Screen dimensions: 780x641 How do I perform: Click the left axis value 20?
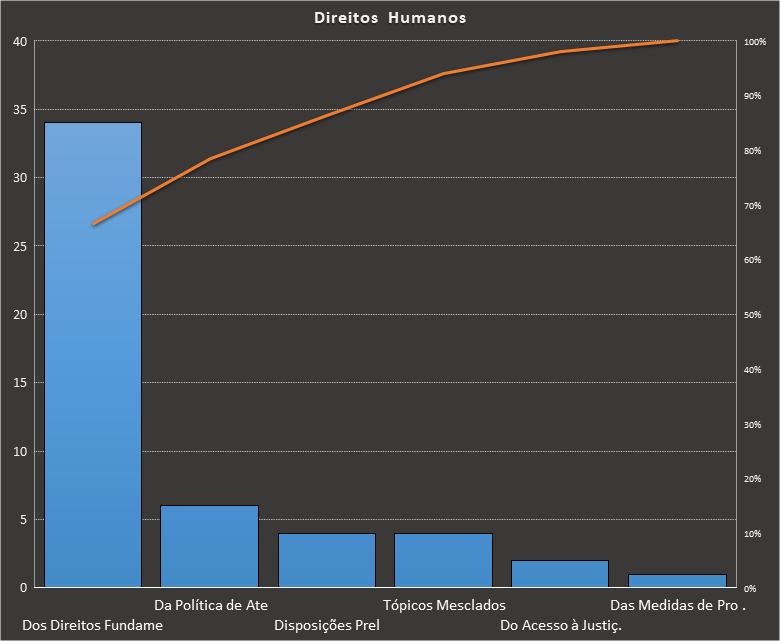pyautogui.click(x=20, y=315)
